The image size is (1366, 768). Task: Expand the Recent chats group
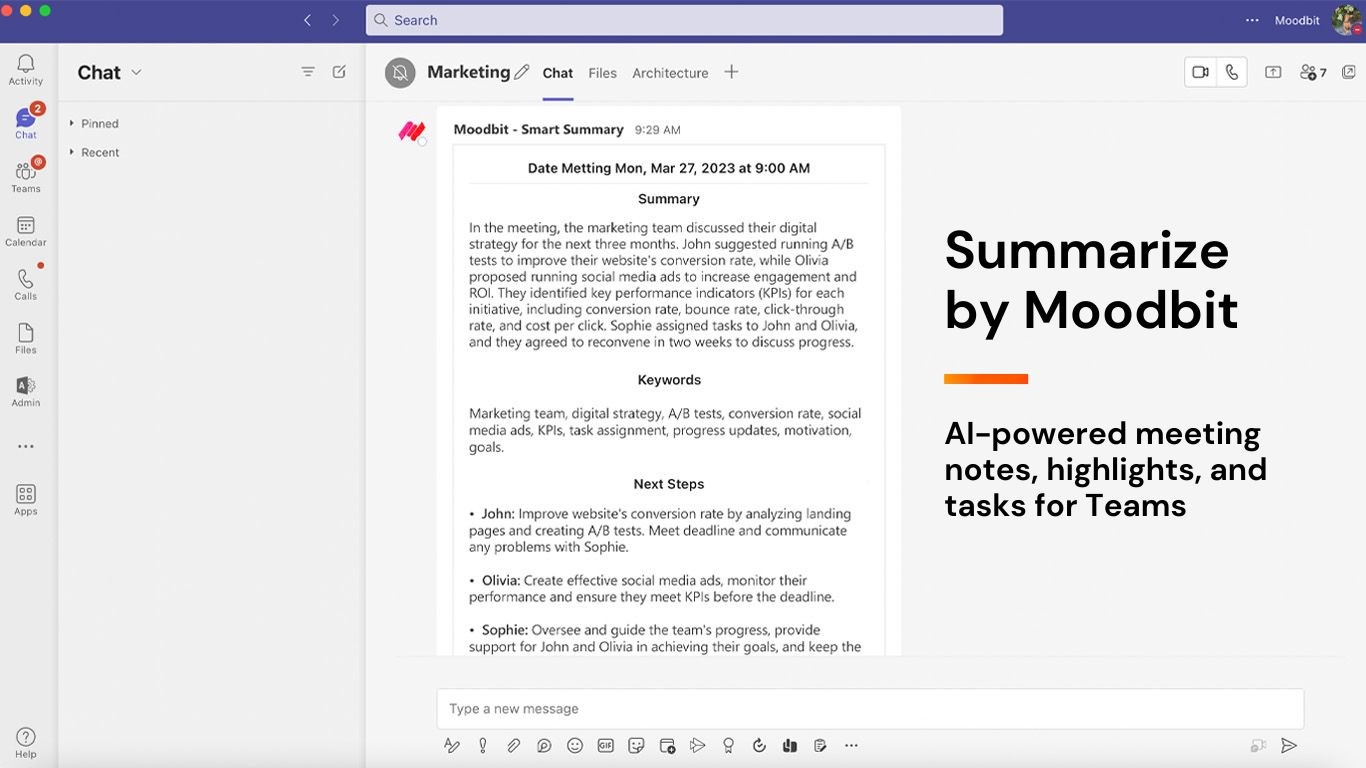tap(94, 153)
